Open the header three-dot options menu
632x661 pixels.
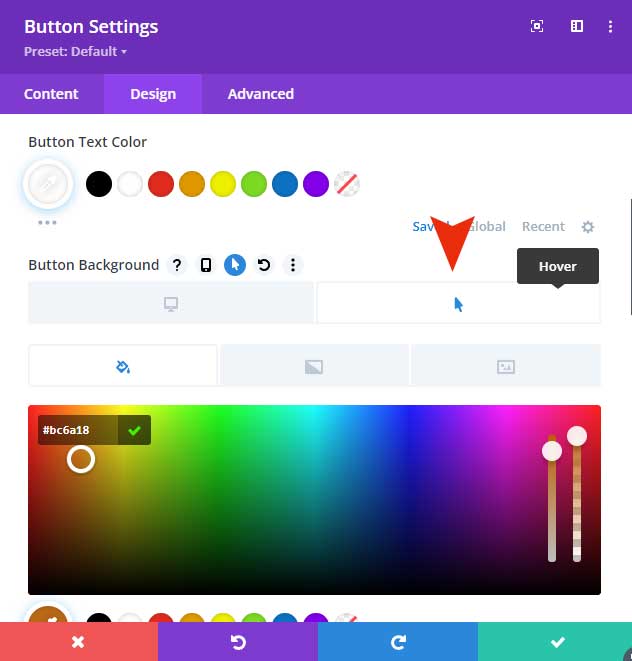click(x=610, y=27)
